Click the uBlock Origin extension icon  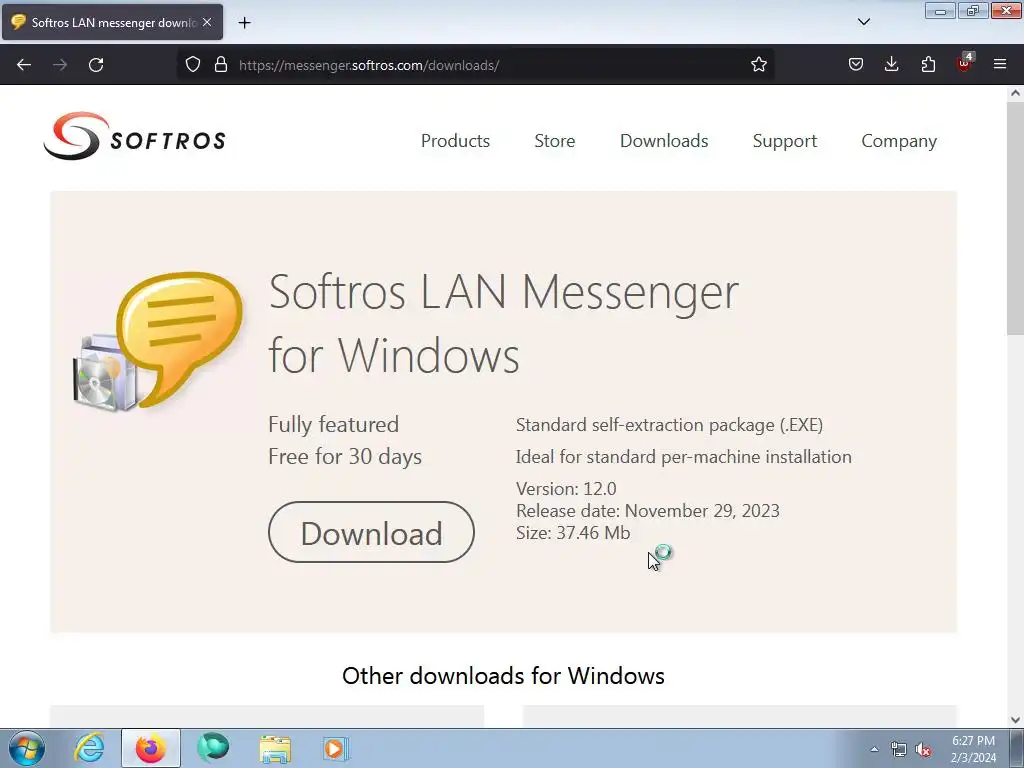coord(965,63)
